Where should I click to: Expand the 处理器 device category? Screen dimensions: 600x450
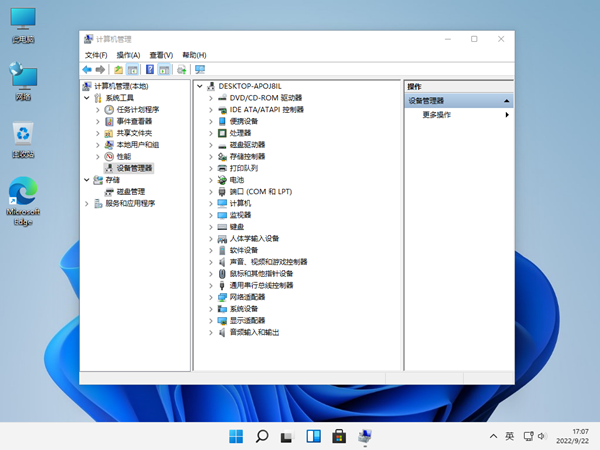(211, 133)
